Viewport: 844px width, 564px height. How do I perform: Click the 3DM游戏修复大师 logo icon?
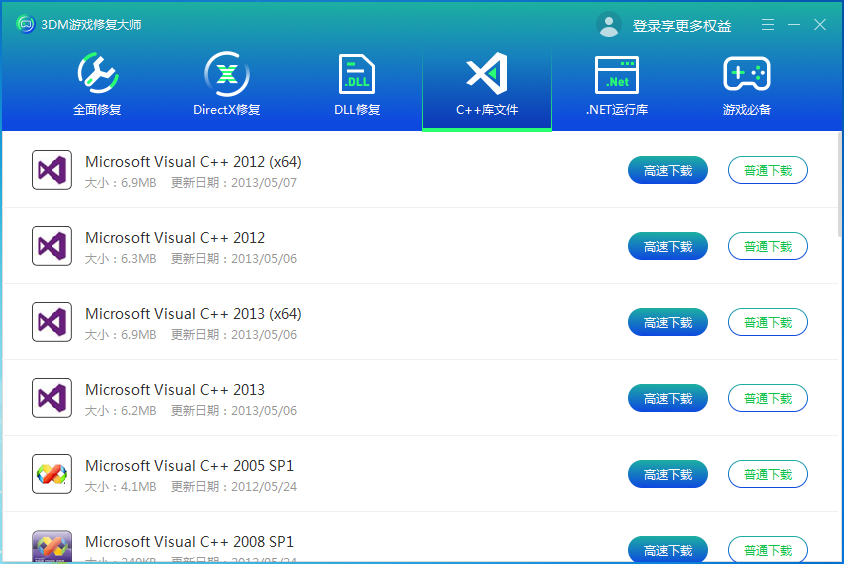pos(25,24)
